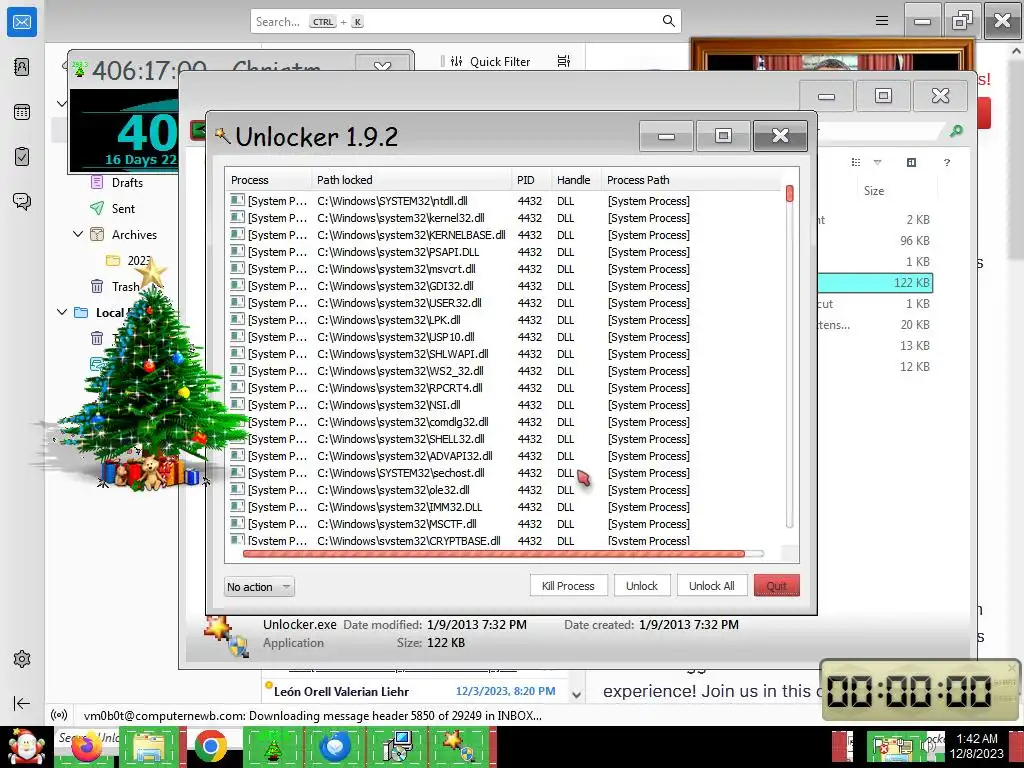This screenshot has width=1024, height=768.
Task: Select the Sent folder
Action: coord(123,208)
